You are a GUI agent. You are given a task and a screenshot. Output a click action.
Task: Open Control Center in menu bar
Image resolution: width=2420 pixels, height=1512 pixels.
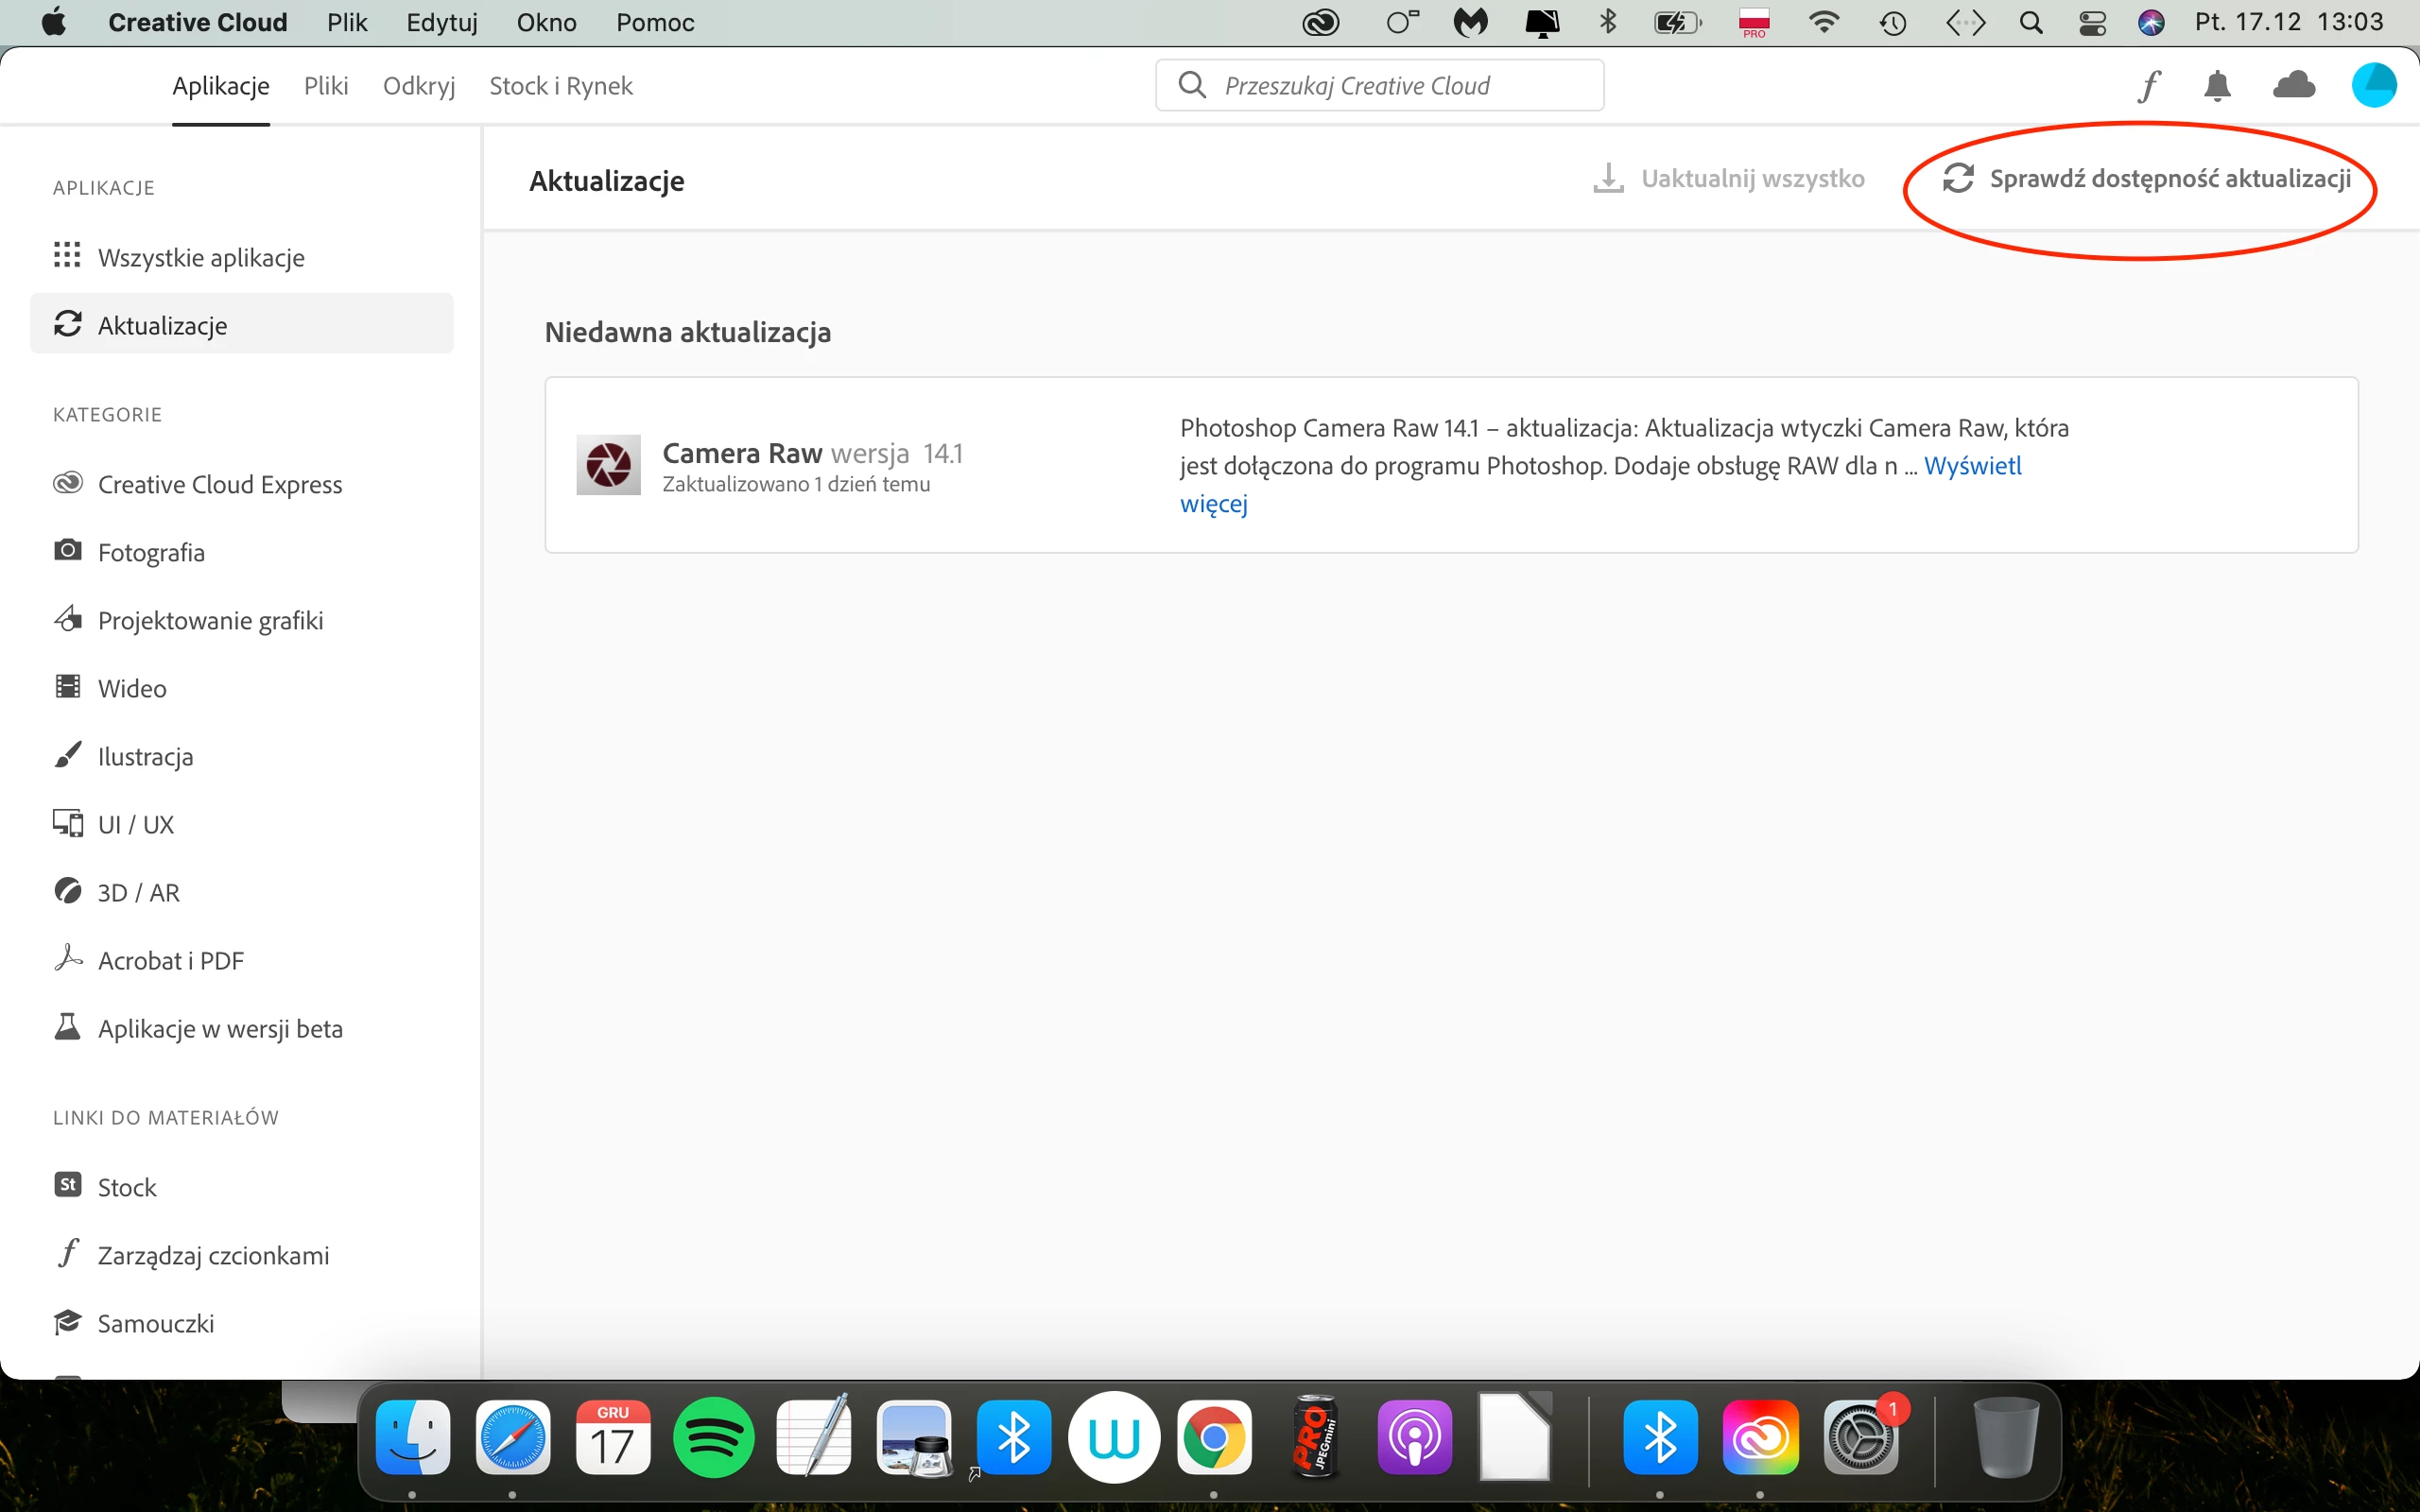(2092, 22)
